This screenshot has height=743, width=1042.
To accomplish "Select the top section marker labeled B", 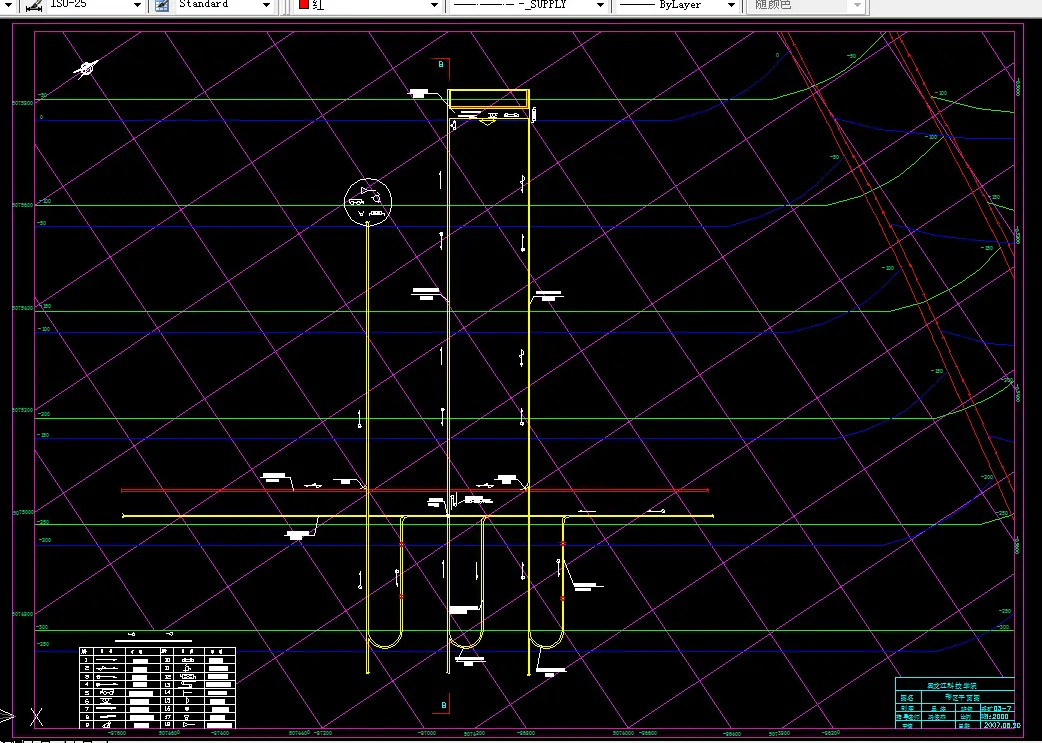I will pyautogui.click(x=441, y=64).
